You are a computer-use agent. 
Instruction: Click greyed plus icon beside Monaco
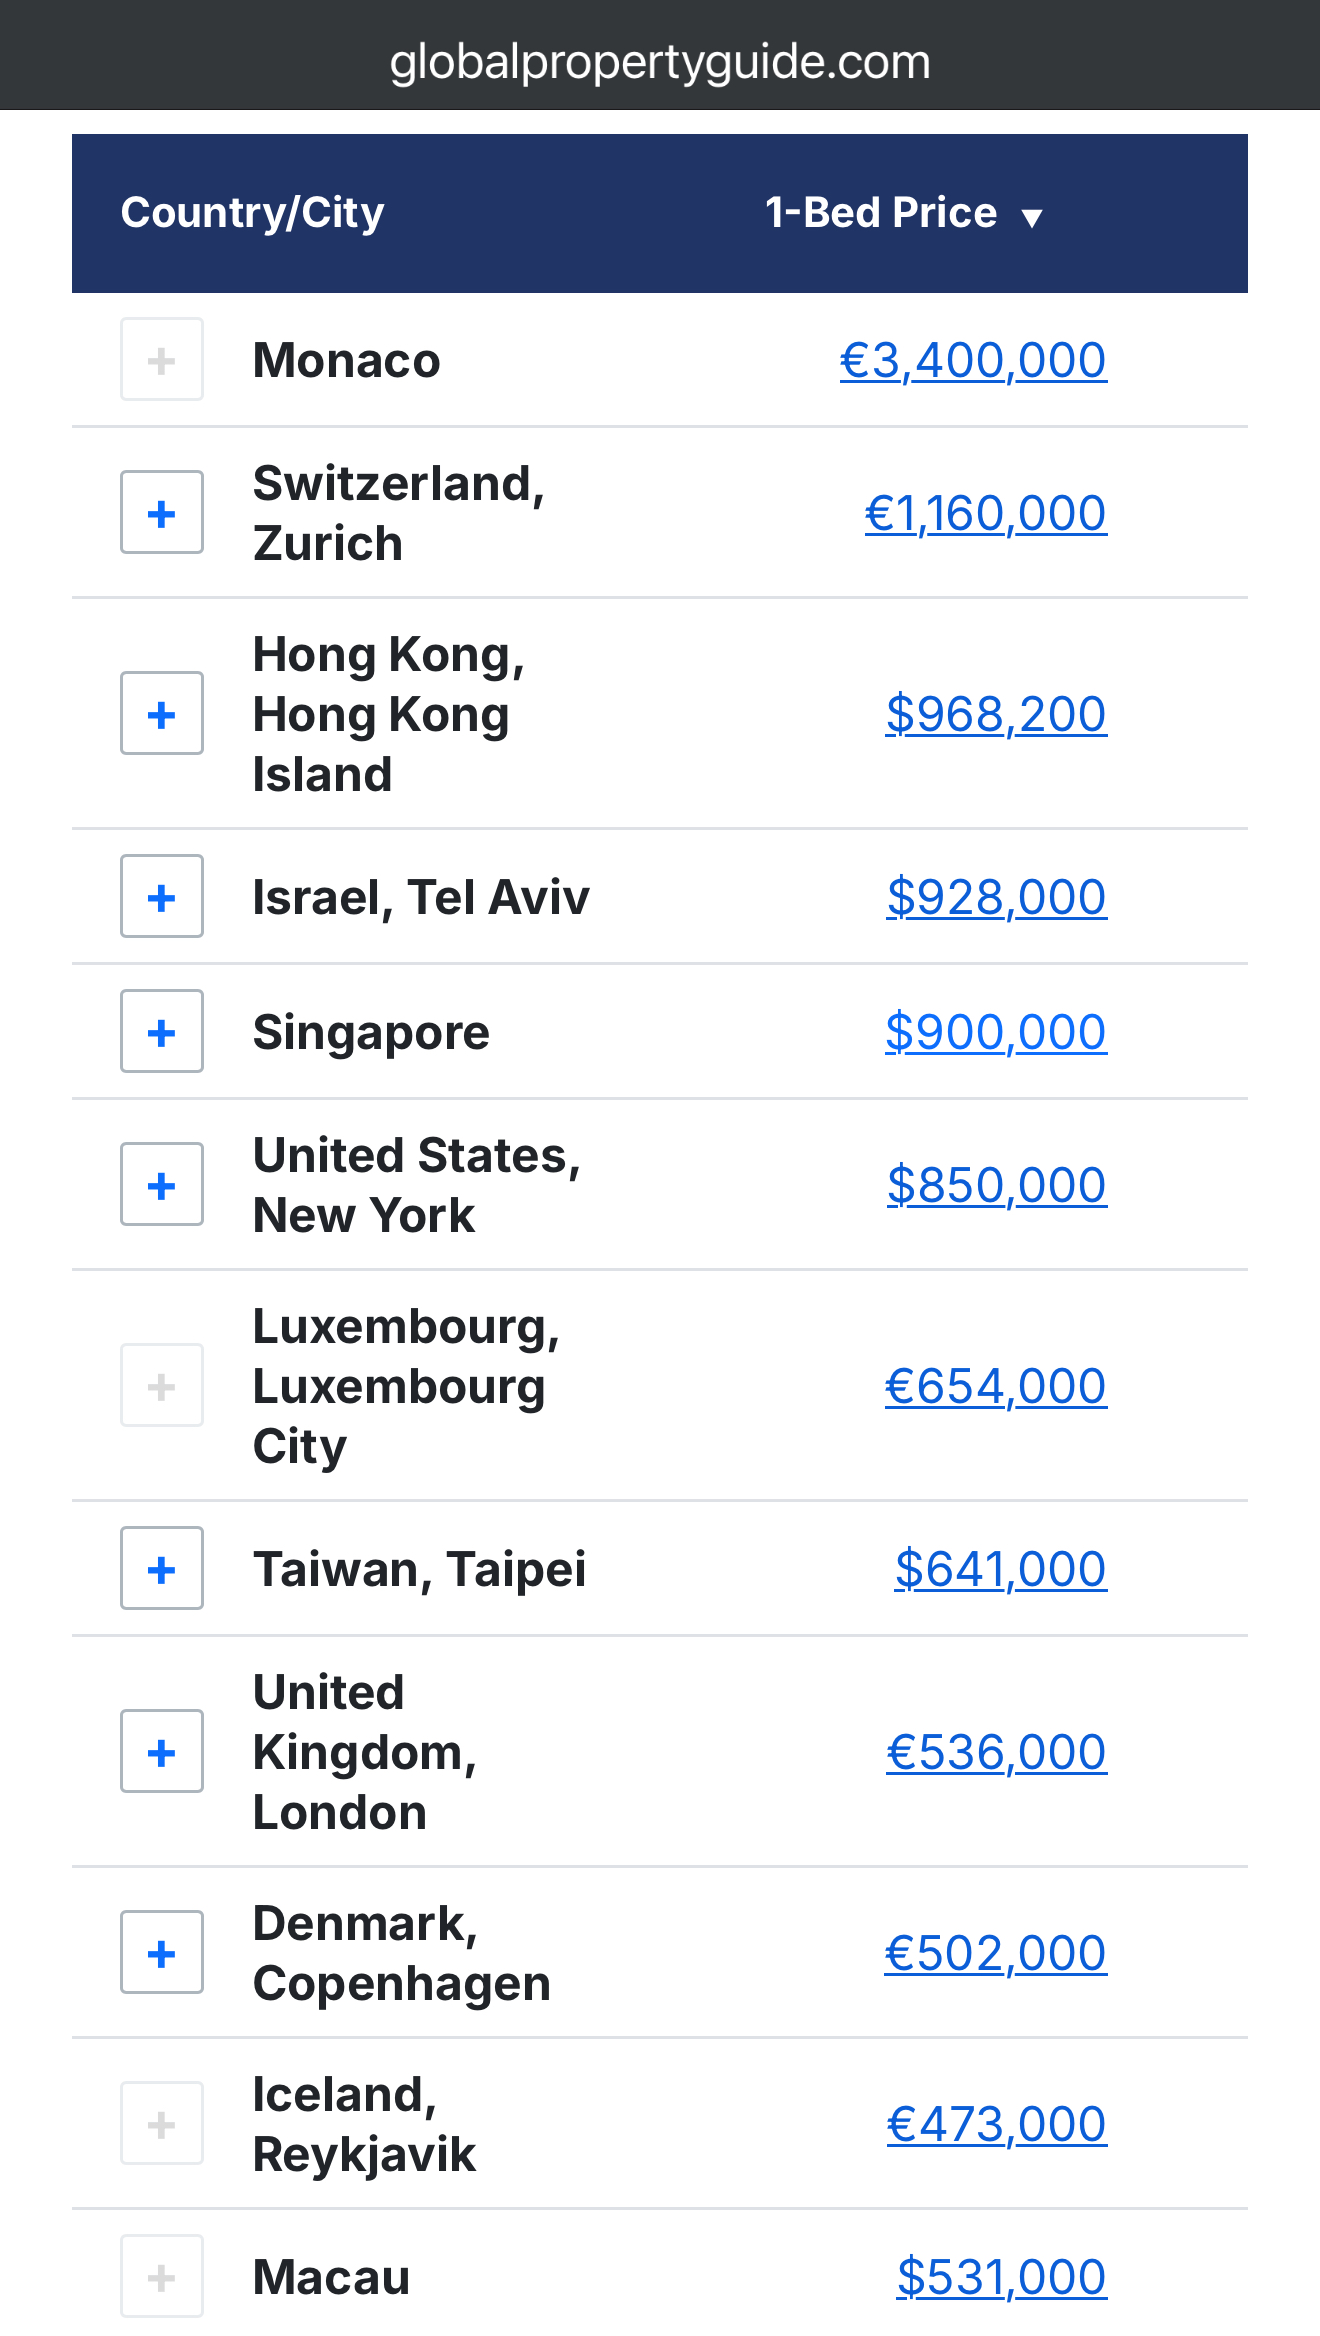point(162,360)
